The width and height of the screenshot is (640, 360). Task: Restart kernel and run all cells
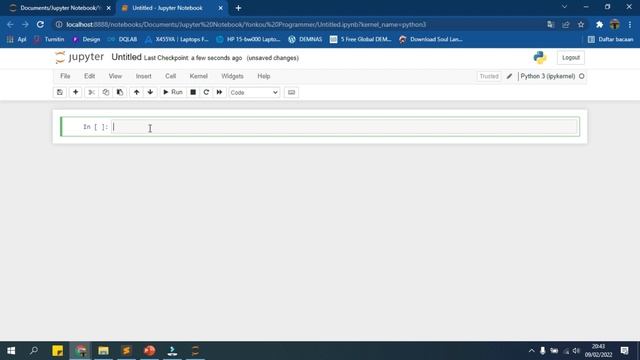[x=220, y=92]
